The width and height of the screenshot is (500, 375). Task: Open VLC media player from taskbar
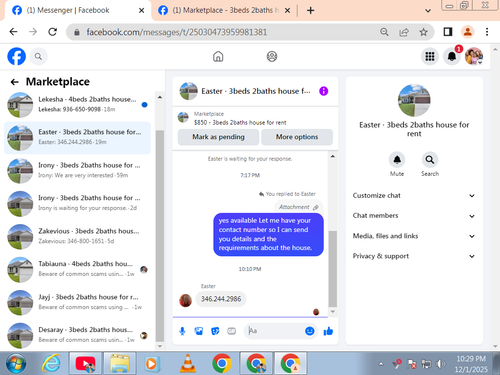point(188,364)
